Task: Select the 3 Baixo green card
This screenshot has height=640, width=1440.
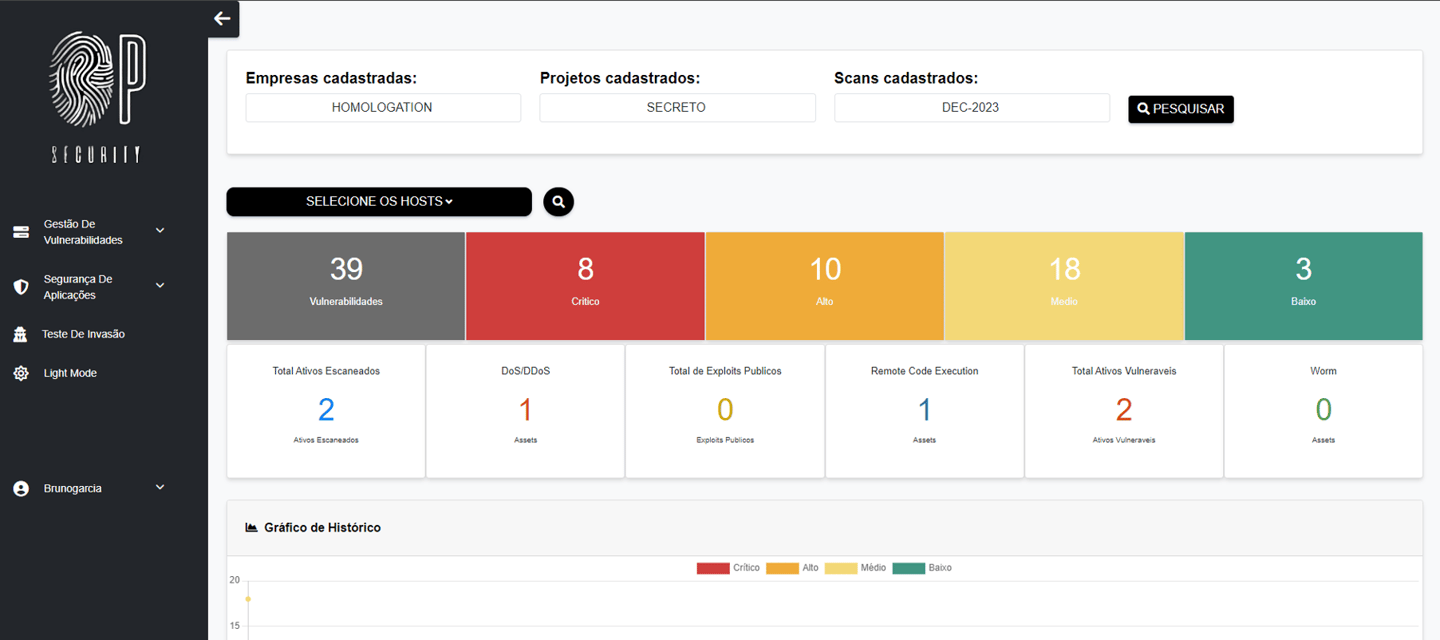Action: pos(1304,286)
